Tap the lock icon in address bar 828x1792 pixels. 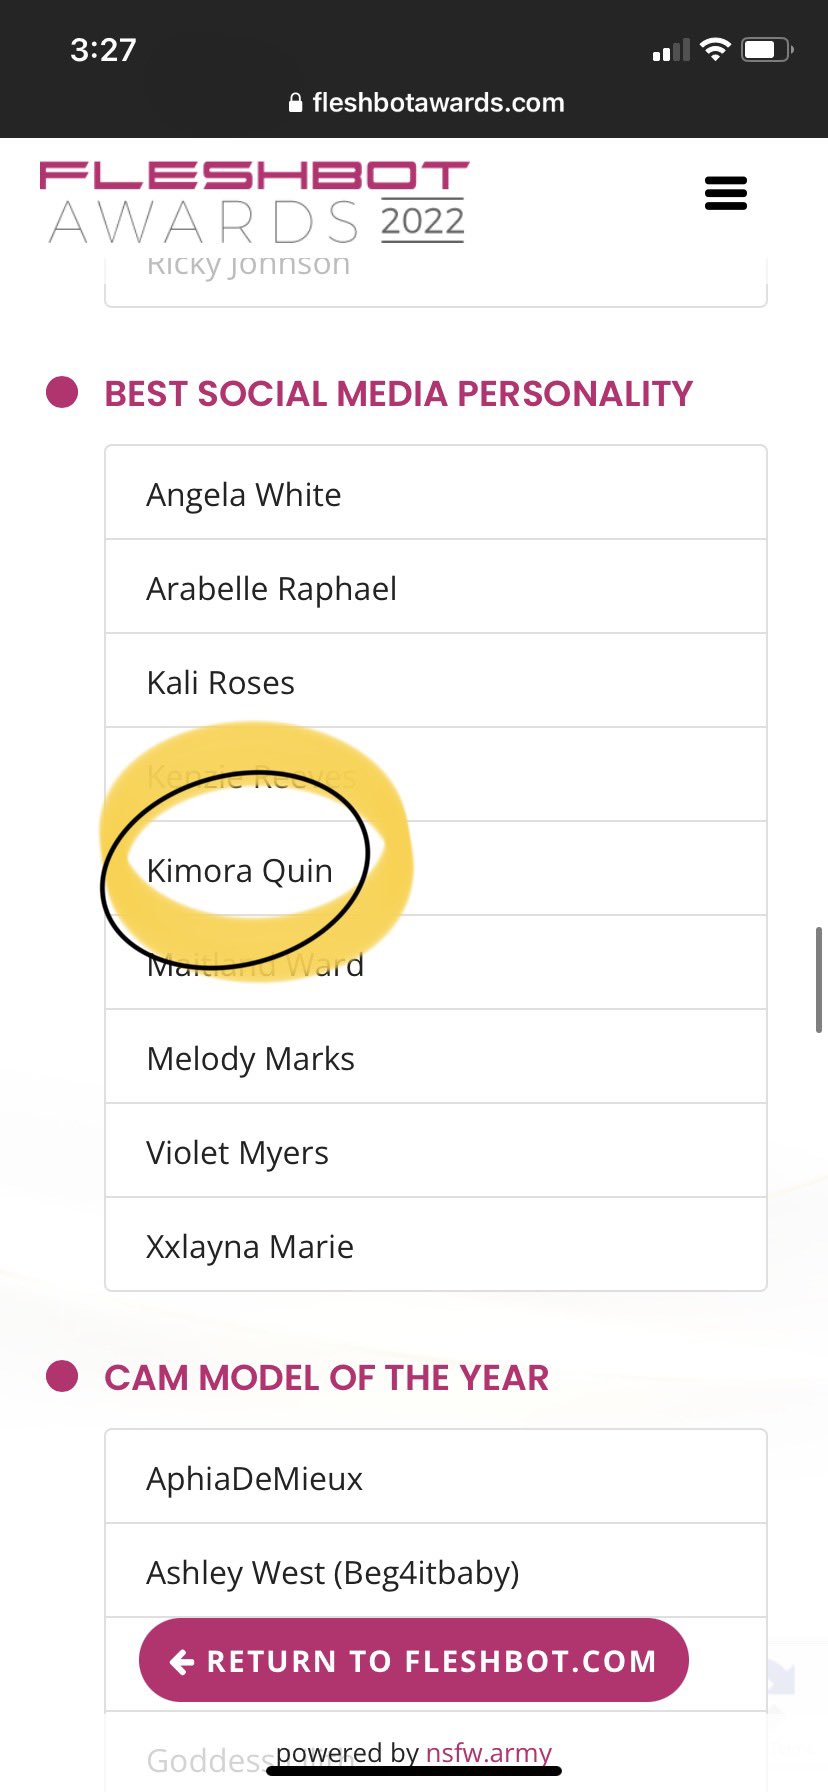point(295,102)
